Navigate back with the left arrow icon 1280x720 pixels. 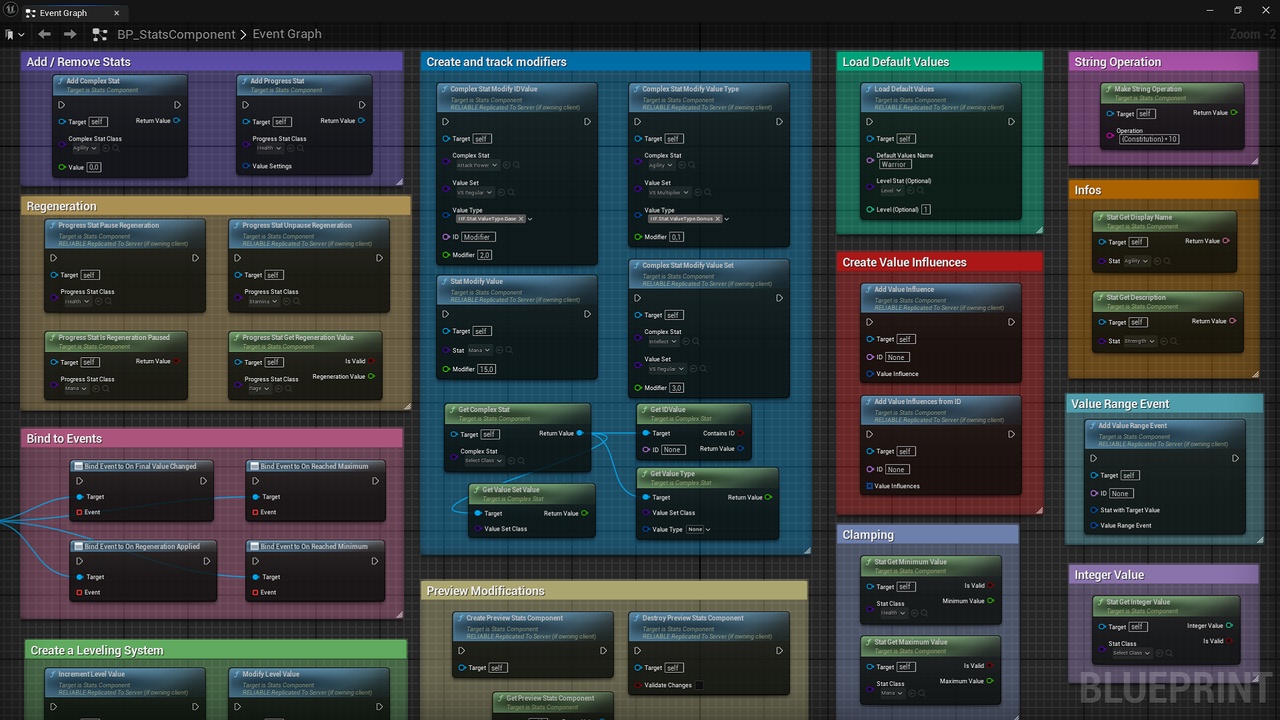click(x=44, y=34)
